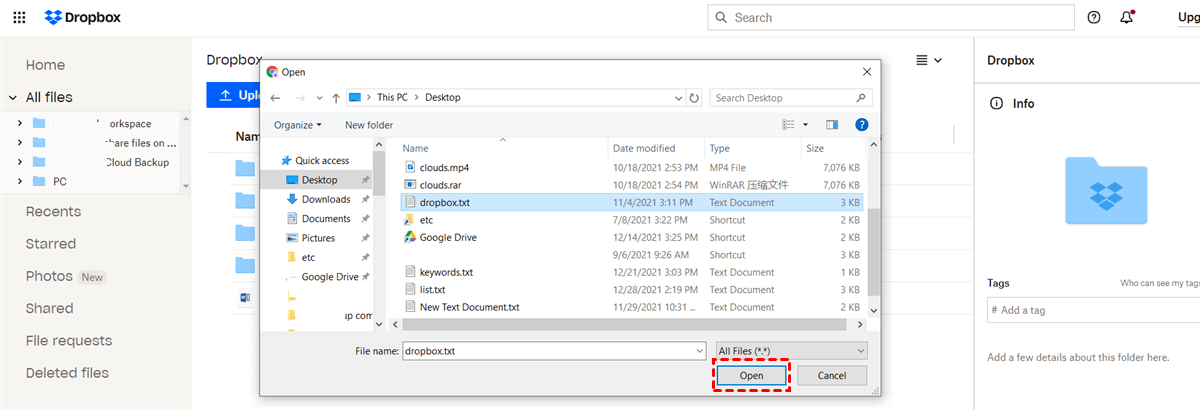Toggle the preview pane icon
Viewport: 1200px width, 410px height.
(x=832, y=125)
